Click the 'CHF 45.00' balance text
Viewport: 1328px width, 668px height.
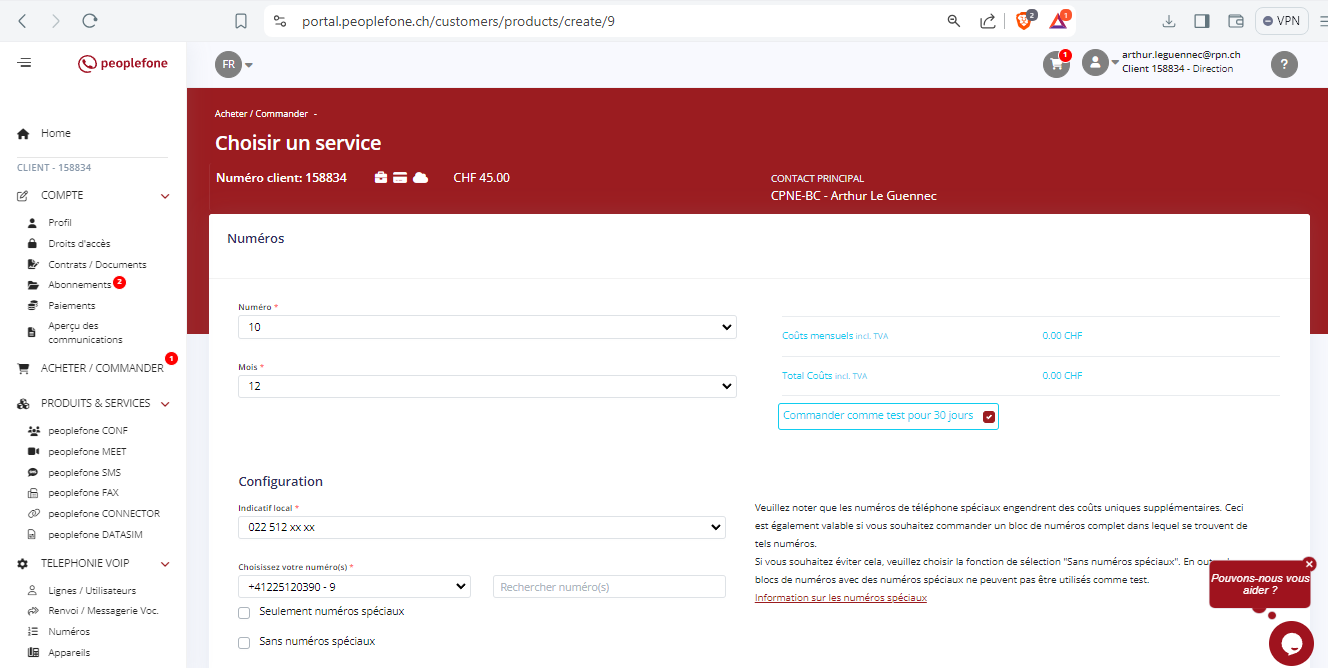[x=481, y=178]
